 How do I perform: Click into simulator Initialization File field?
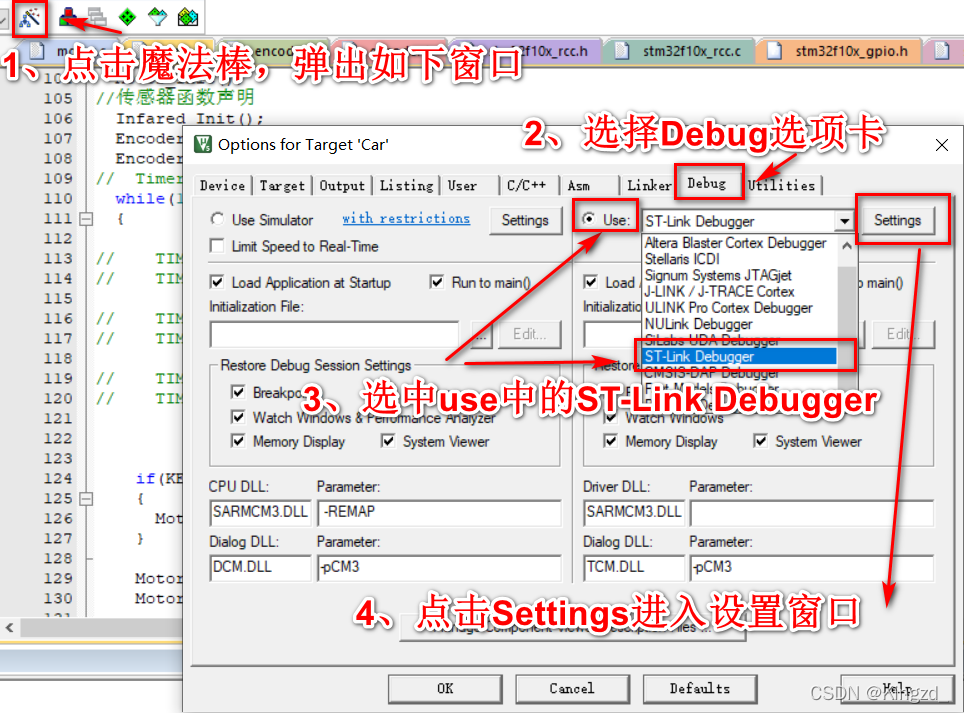click(x=334, y=335)
